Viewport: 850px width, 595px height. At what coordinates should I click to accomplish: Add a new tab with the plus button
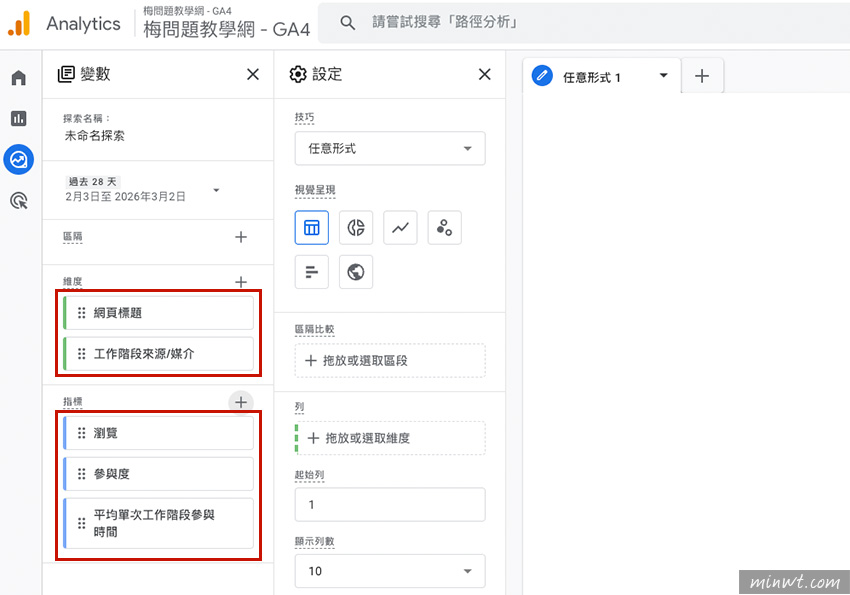701,75
